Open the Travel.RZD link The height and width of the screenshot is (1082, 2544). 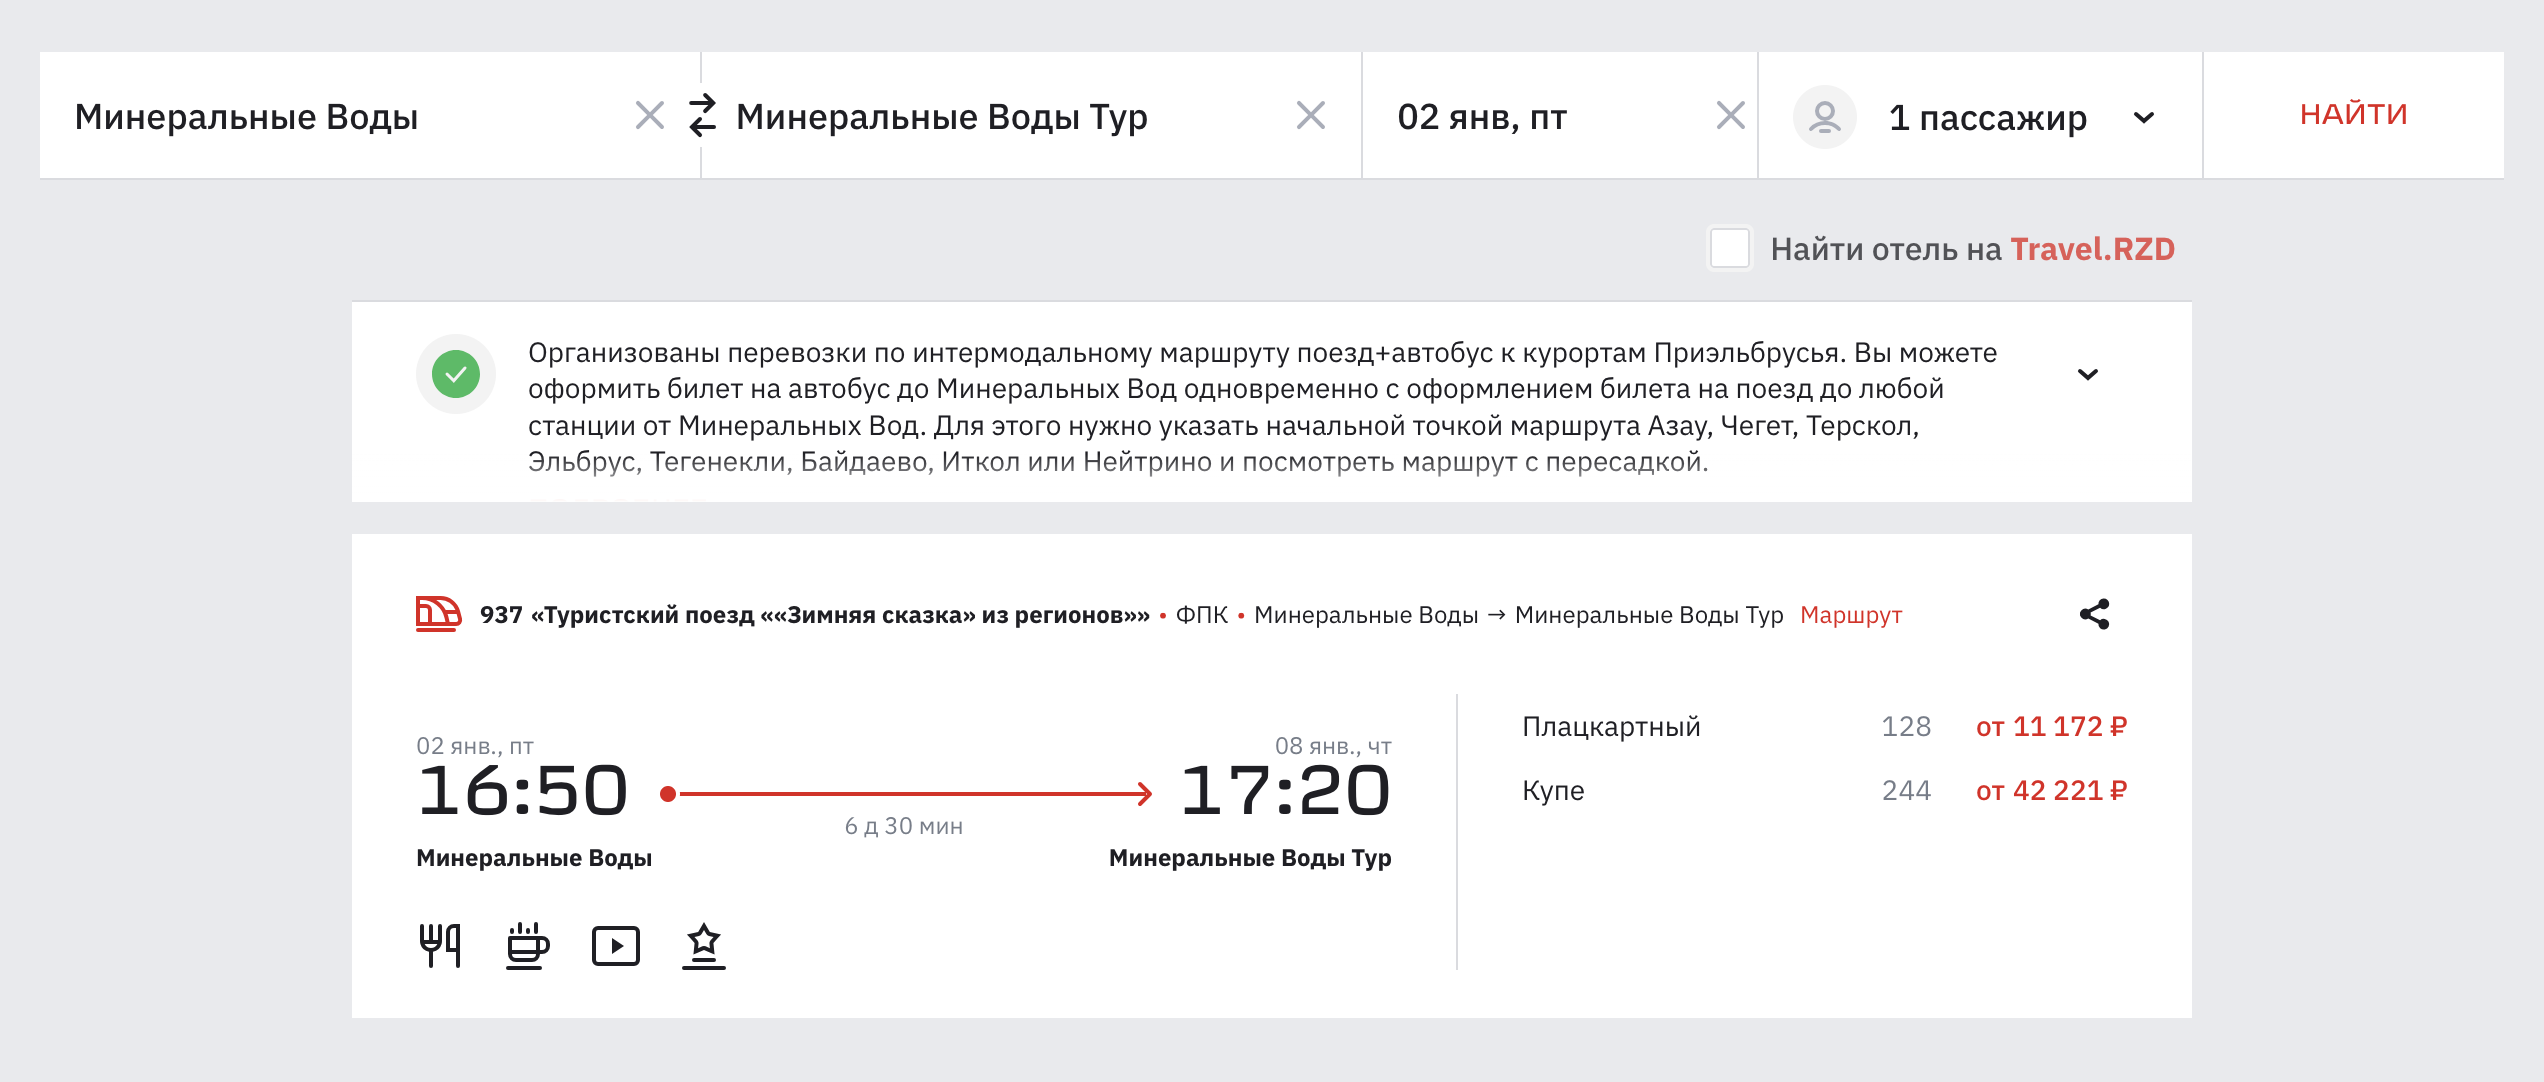(2092, 249)
